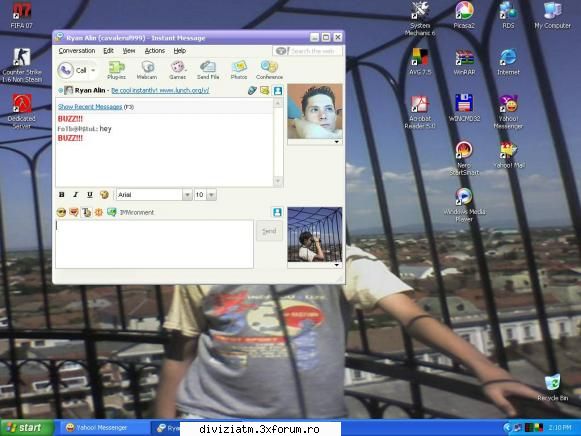The width and height of the screenshot is (581, 436).
Task: Expand the Call options arrow
Action: pyautogui.click(x=93, y=70)
